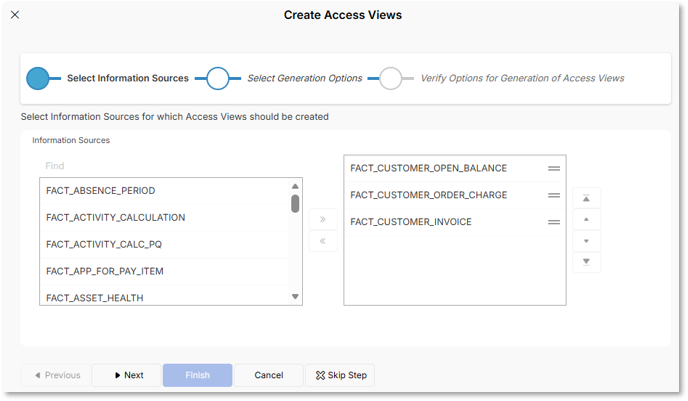Close the Create Access Views dialog
The image size is (688, 401).
(15, 15)
